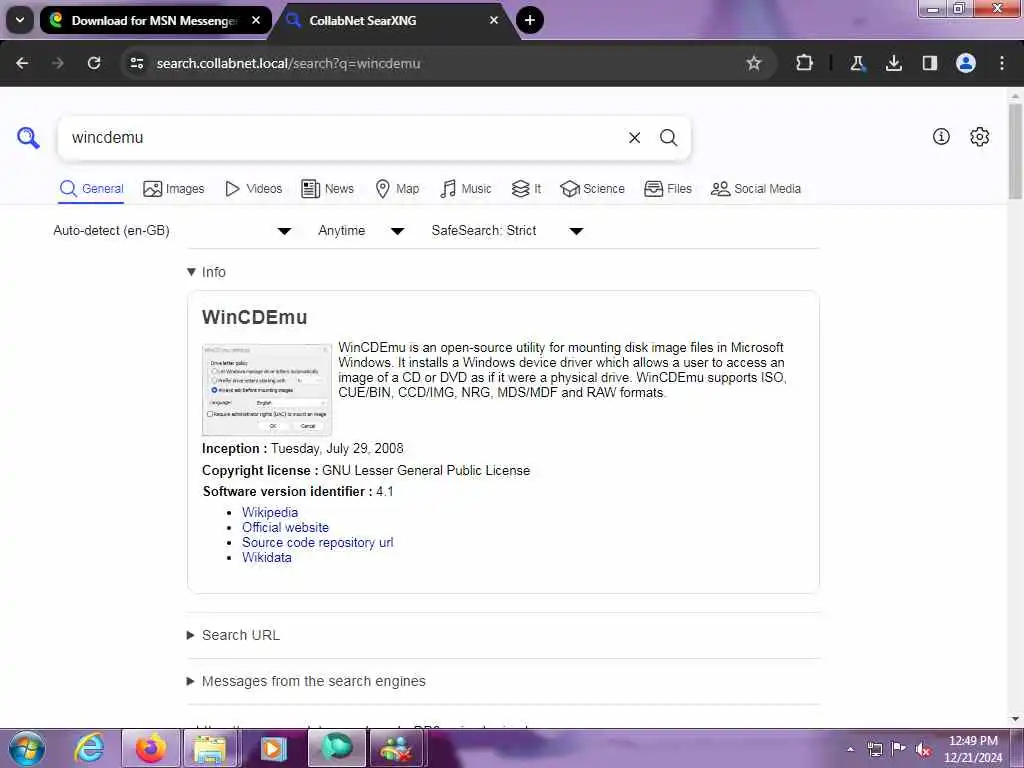Screen dimensions: 1024x768
Task: Switch to Map search category
Action: pos(397,189)
